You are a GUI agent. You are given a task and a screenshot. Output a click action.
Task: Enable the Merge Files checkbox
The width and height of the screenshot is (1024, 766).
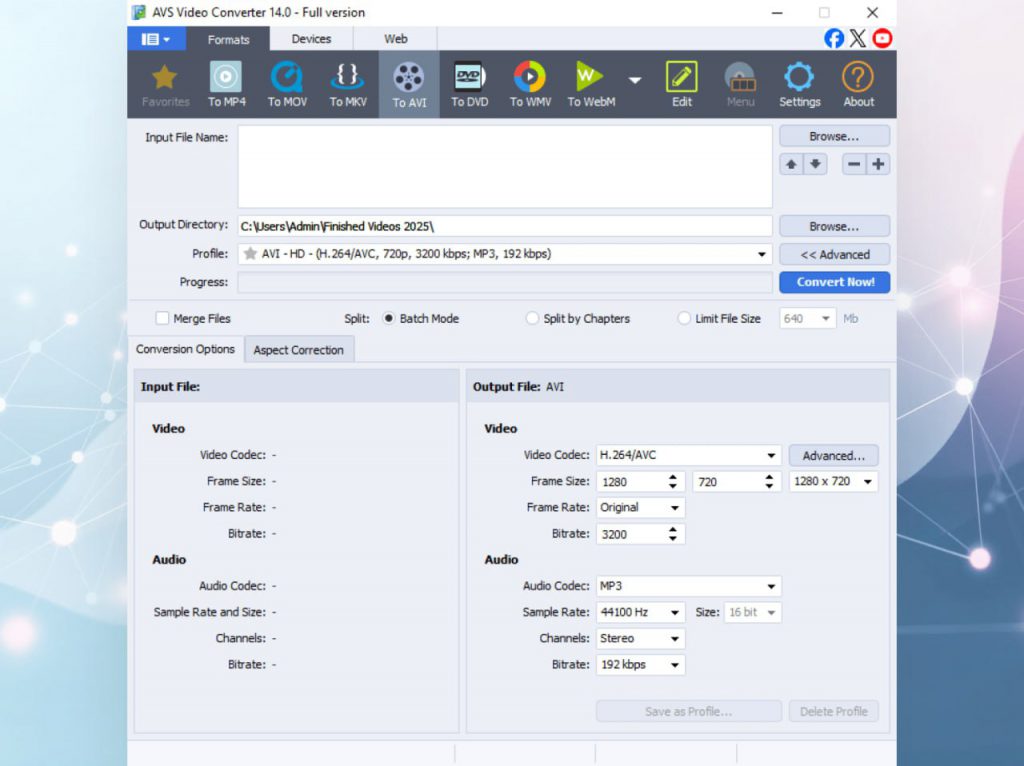tap(162, 319)
